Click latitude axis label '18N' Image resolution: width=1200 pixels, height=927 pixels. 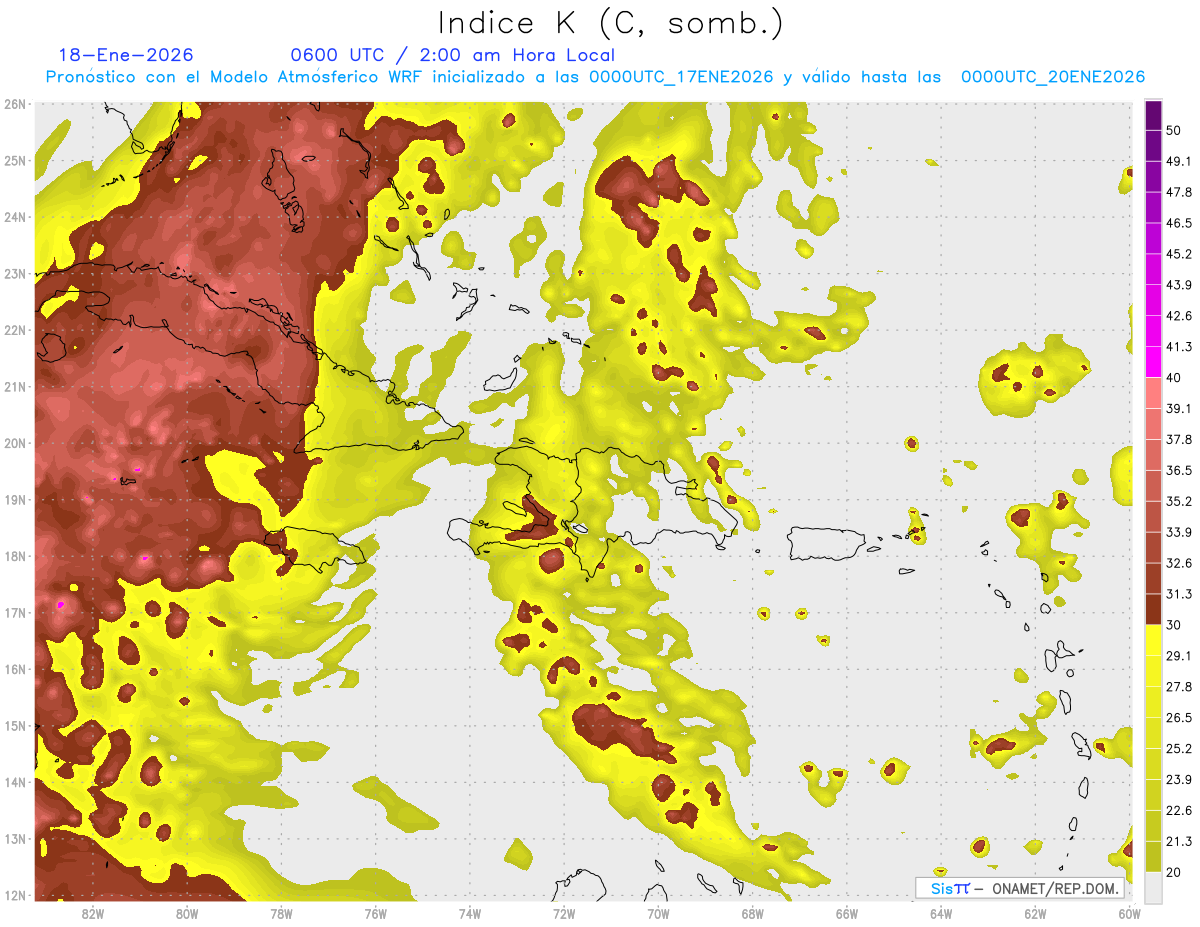pyautogui.click(x=14, y=556)
